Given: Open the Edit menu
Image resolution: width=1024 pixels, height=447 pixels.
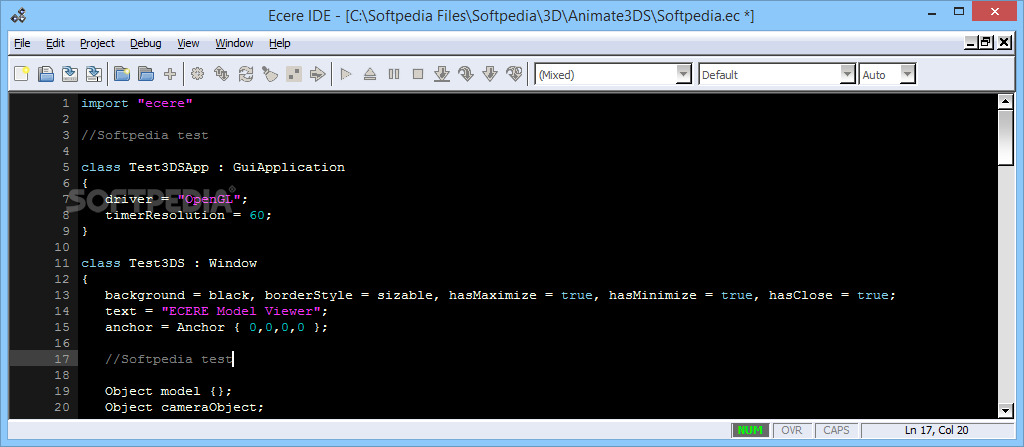Looking at the screenshot, I should (x=56, y=43).
